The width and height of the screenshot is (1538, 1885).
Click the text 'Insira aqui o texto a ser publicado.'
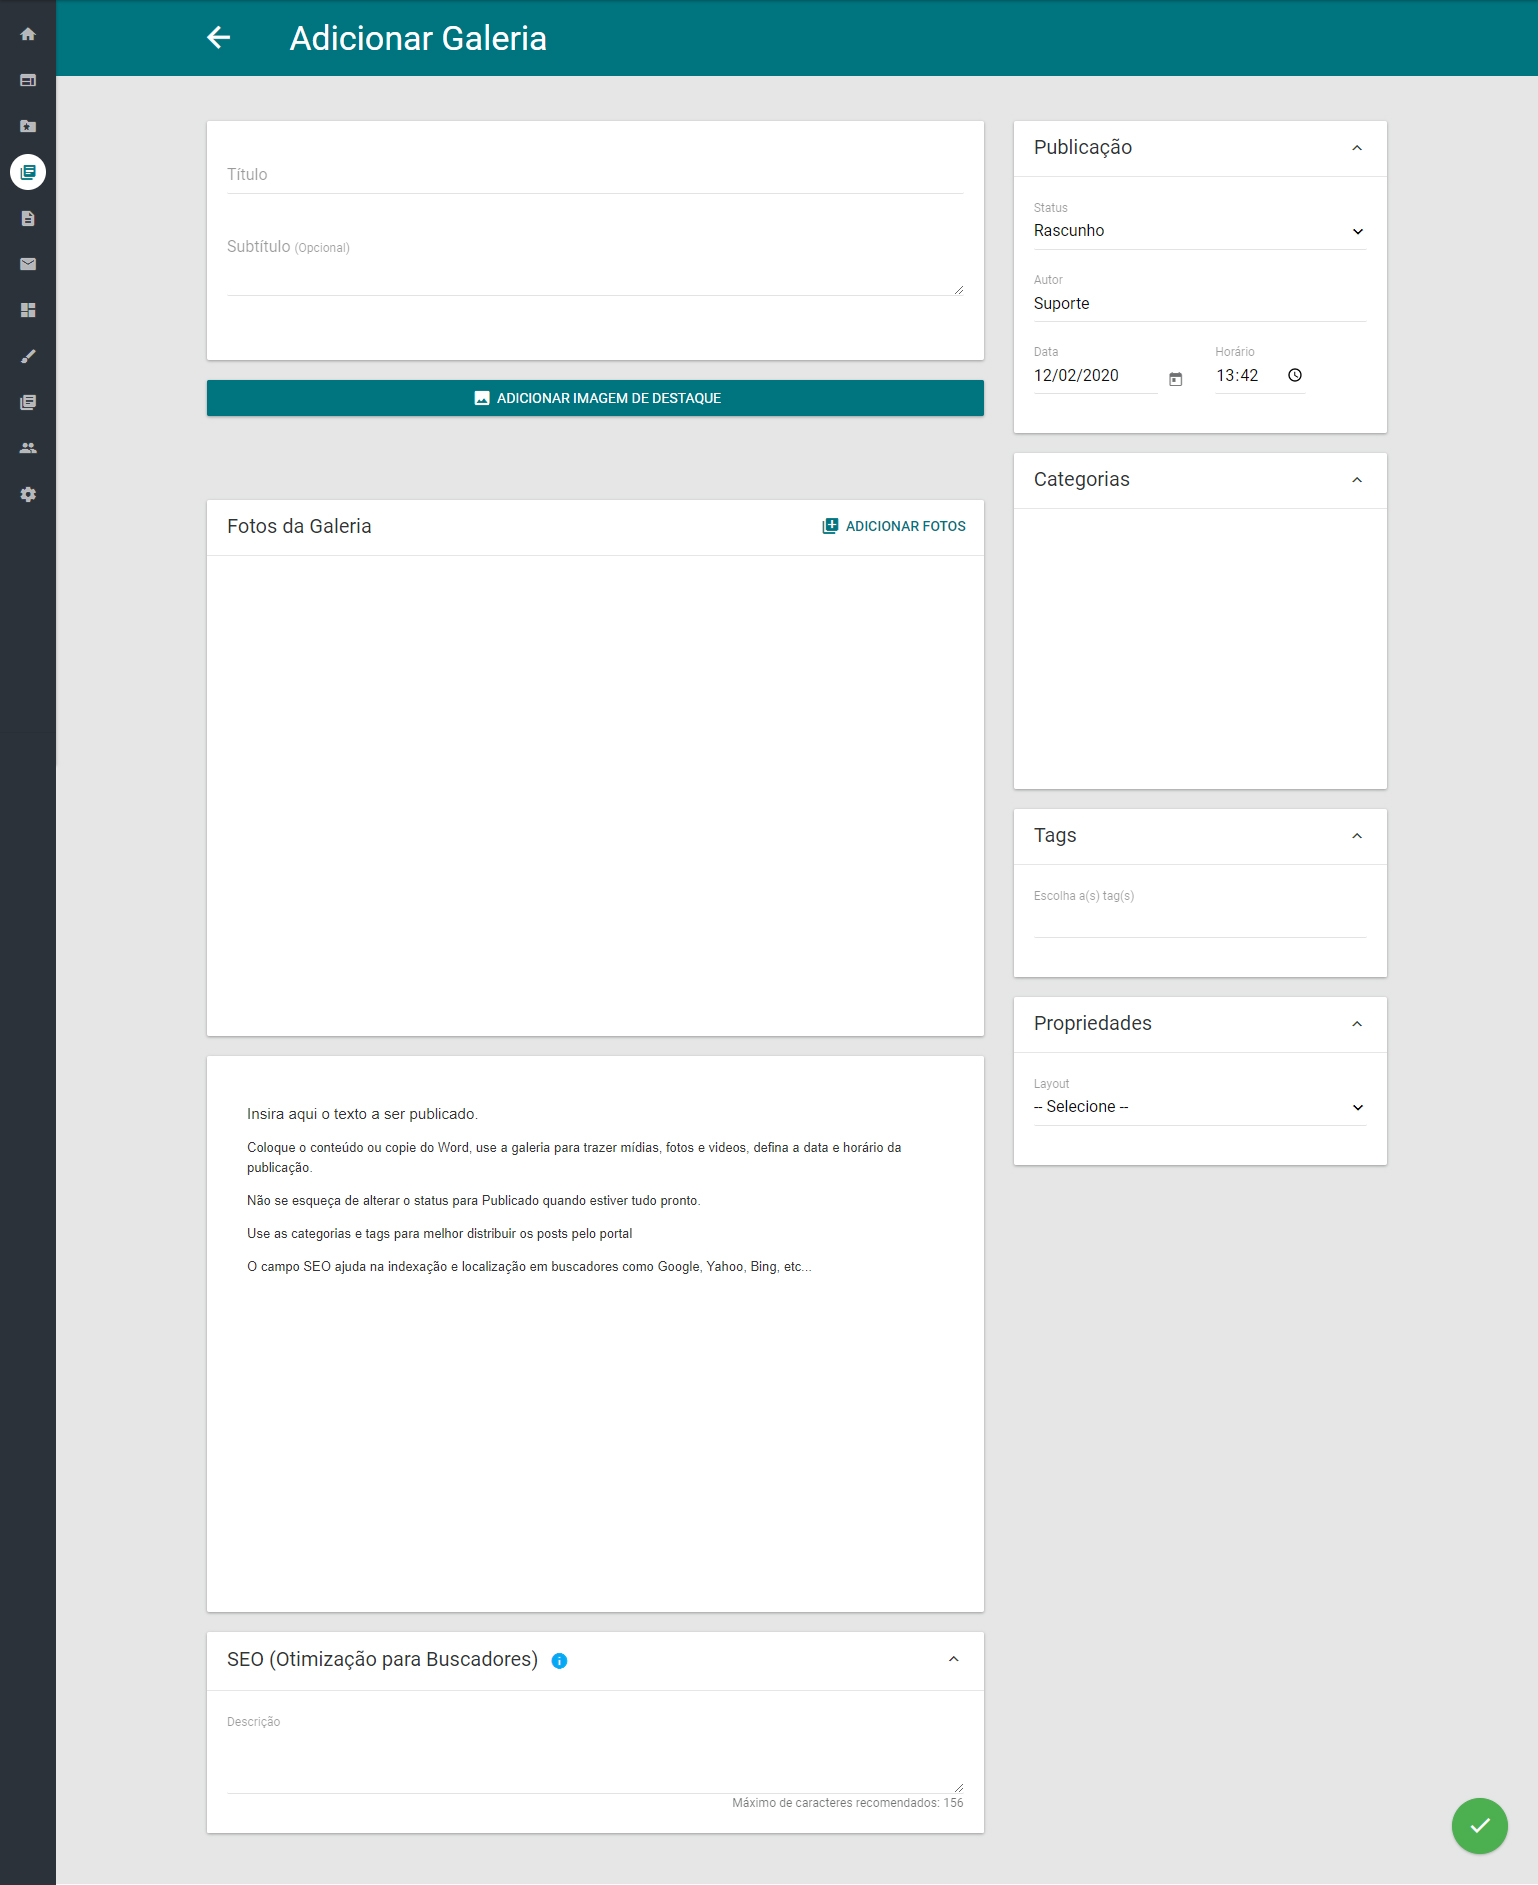(x=362, y=1114)
